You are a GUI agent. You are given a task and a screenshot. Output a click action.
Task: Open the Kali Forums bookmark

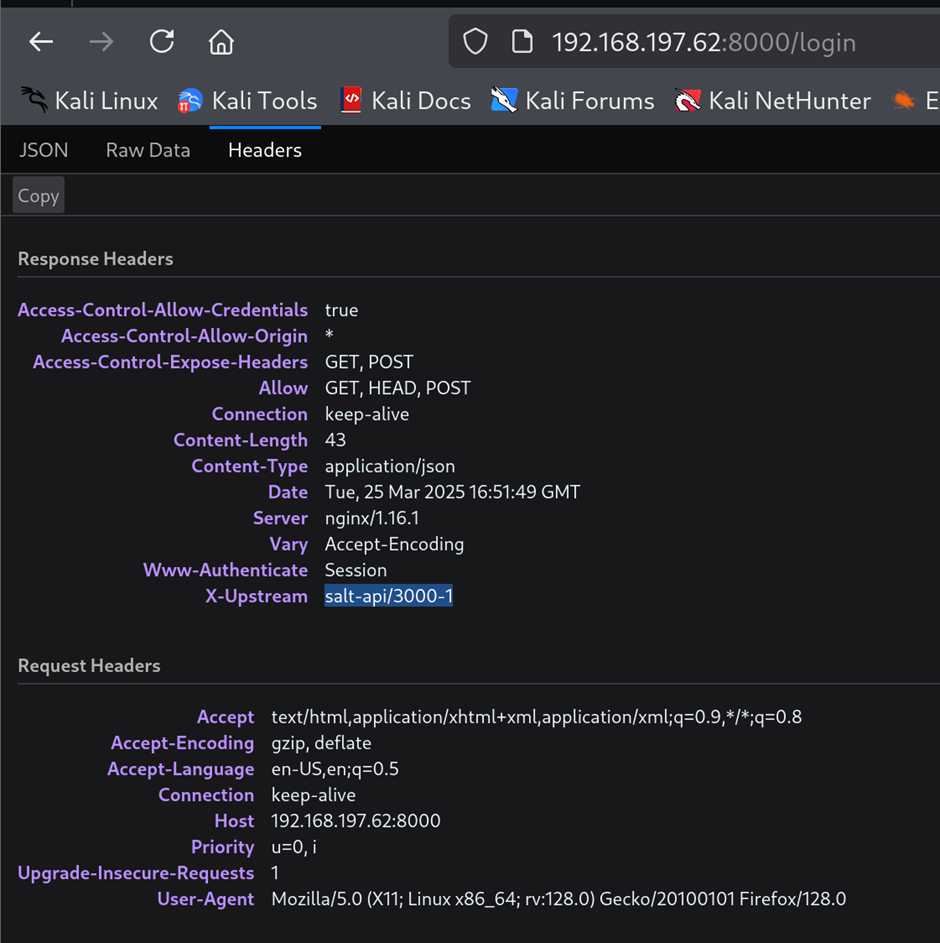point(572,101)
